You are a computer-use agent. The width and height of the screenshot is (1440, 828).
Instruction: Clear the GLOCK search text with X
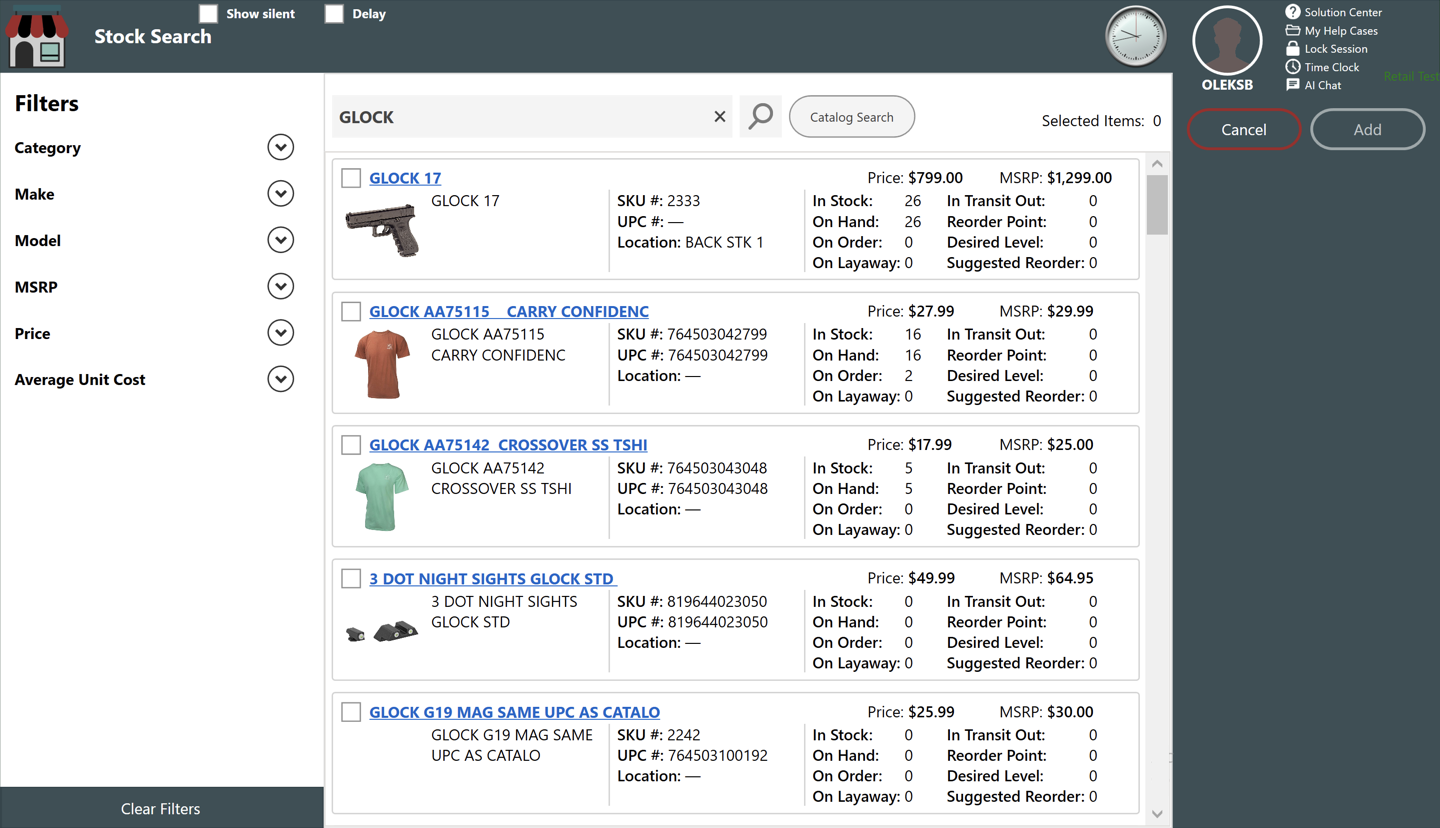[720, 117]
